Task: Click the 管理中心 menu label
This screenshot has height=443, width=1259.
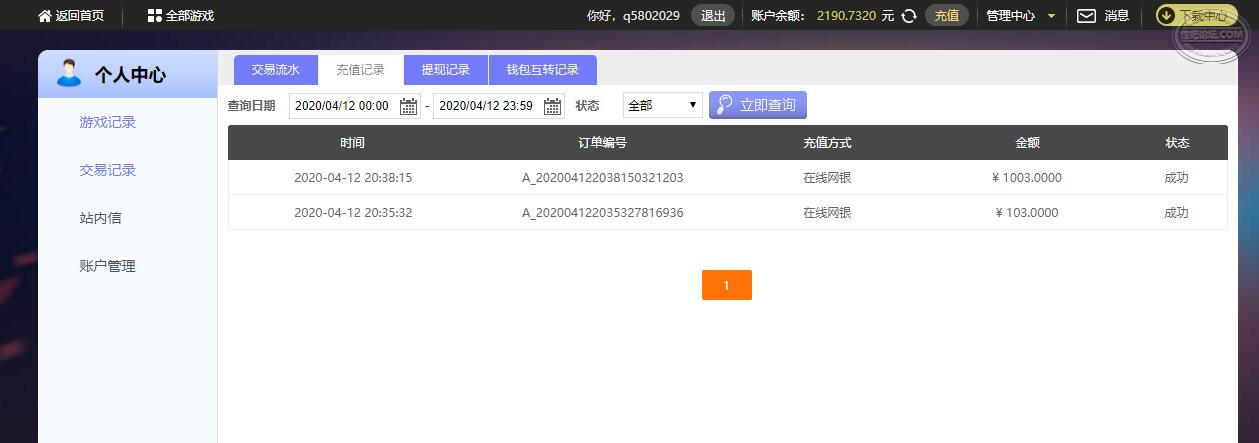Action: point(1011,16)
